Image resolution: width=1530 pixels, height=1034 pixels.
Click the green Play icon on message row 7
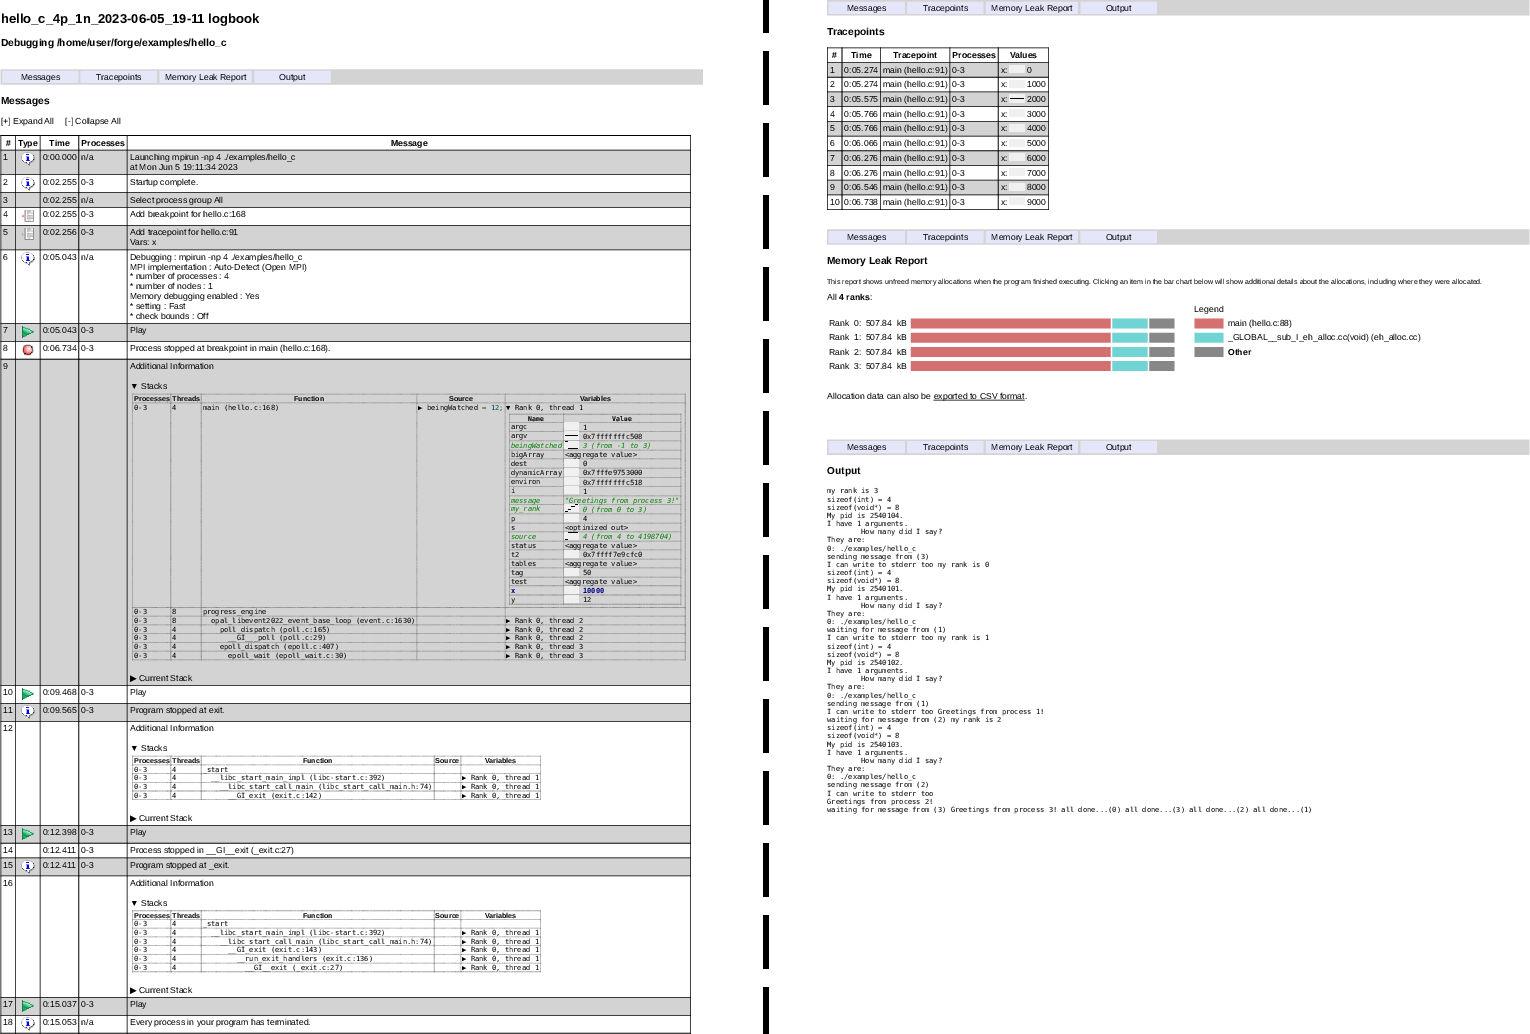coord(28,330)
